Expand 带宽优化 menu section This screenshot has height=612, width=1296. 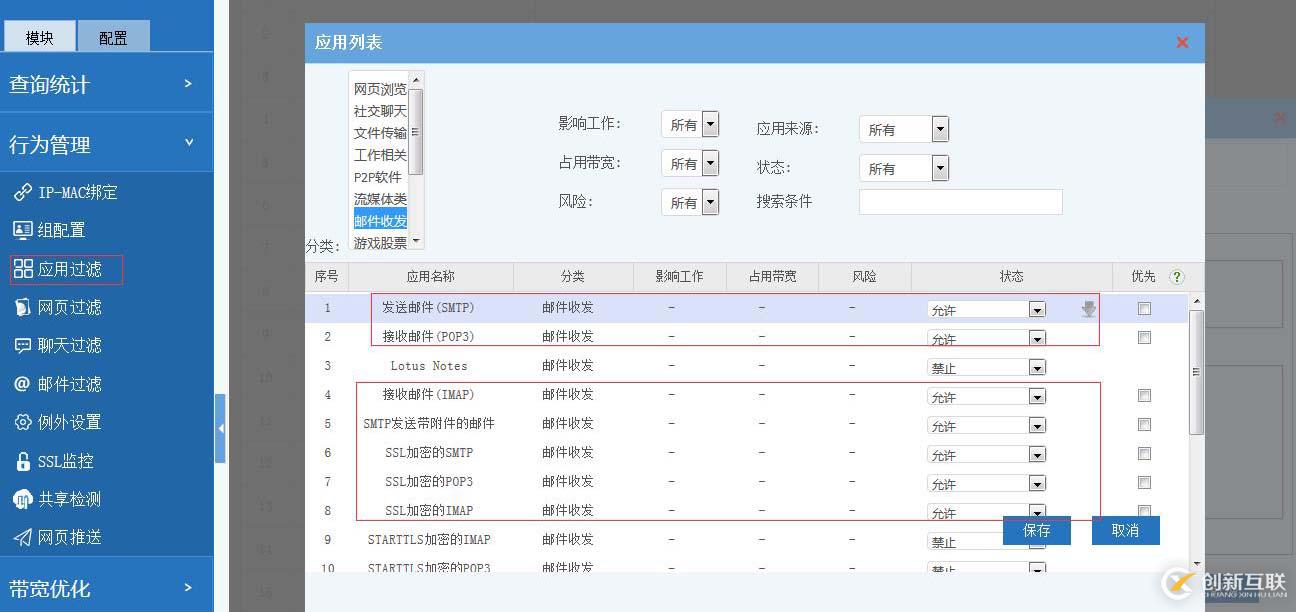(106, 587)
